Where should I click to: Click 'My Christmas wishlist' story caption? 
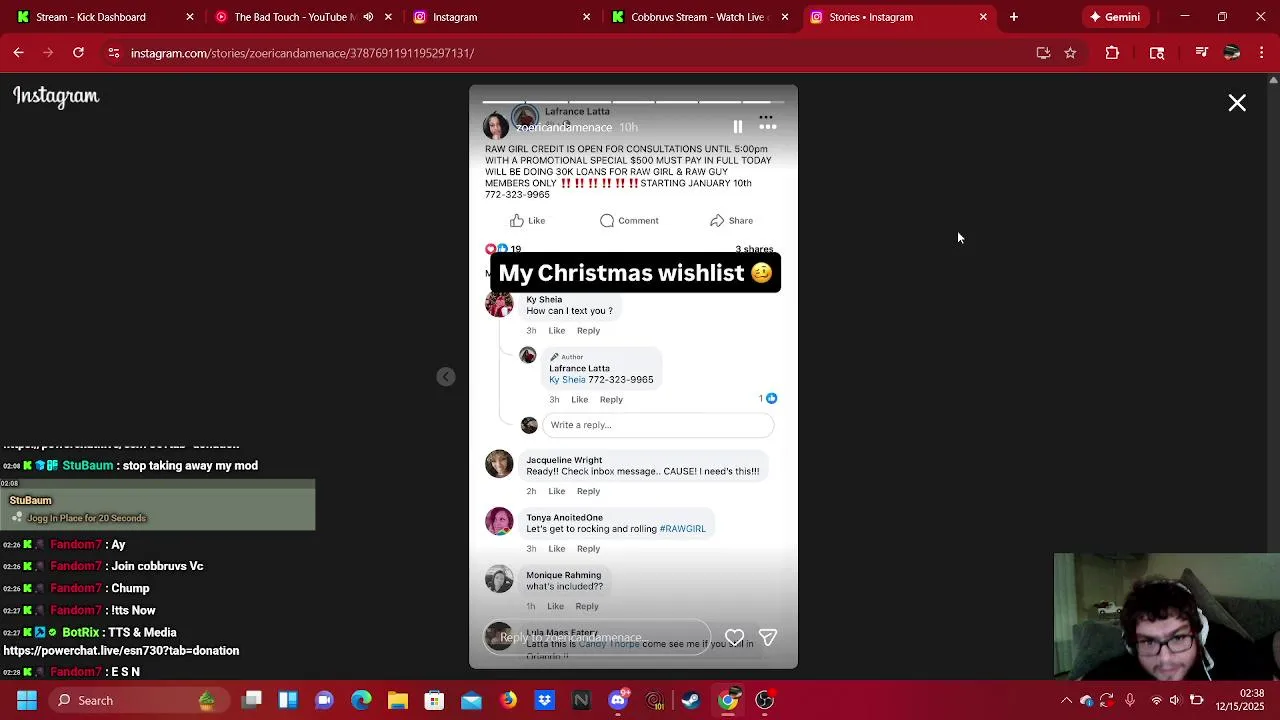(x=635, y=273)
